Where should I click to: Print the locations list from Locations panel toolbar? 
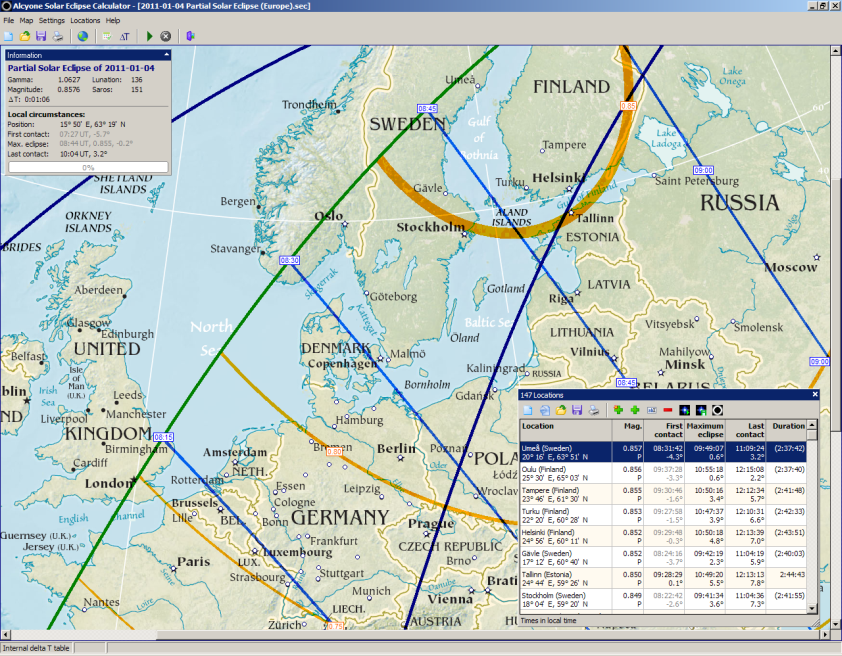coord(594,410)
